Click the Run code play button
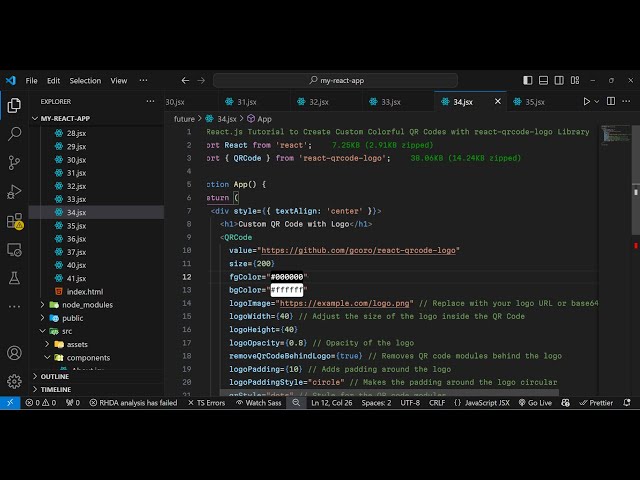The height and width of the screenshot is (480, 640). [587, 101]
